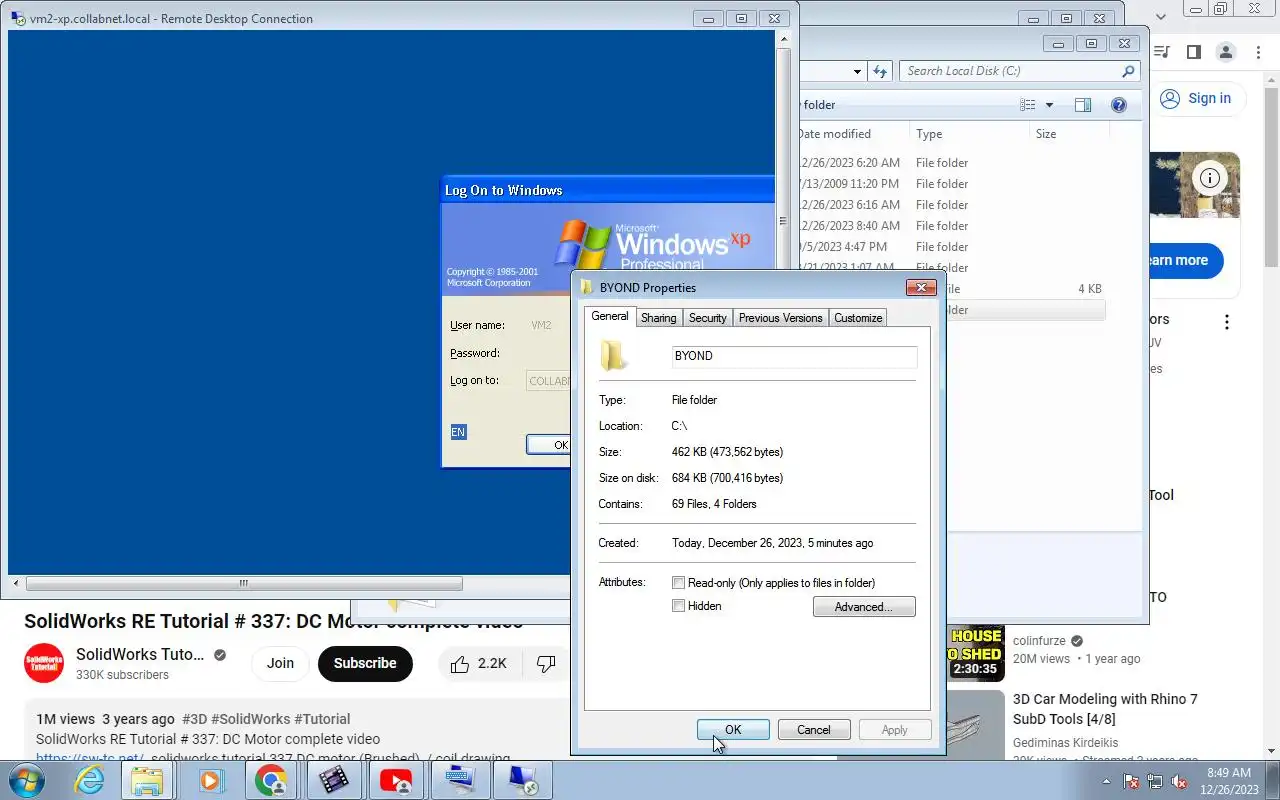Open Chrome media control icon
Viewport: 1280px width, 800px height.
coord(1161,52)
